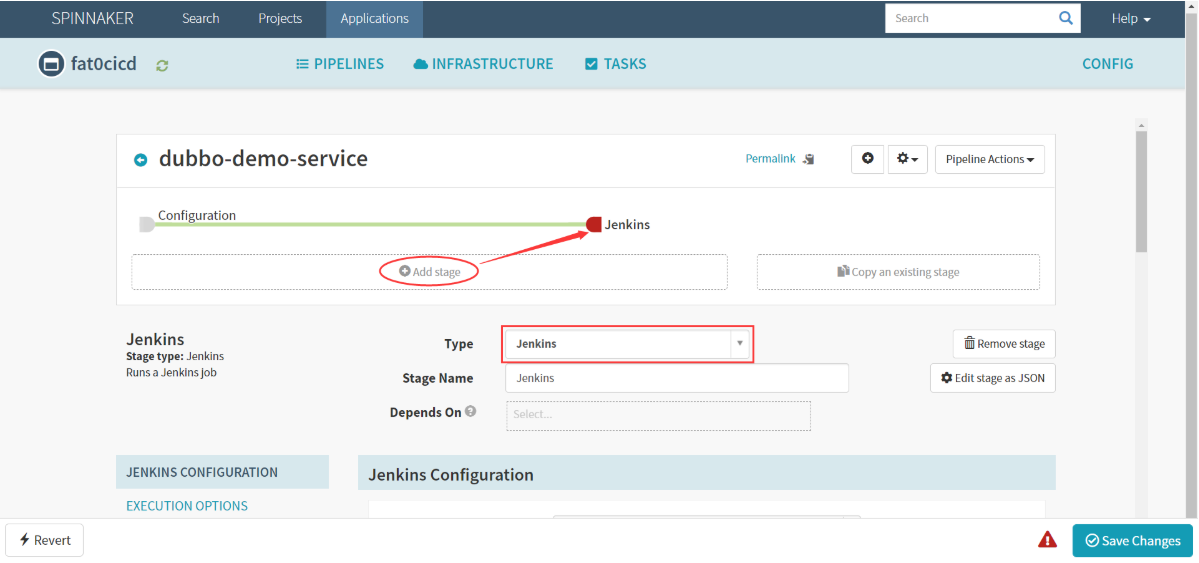Click Edit stage as JSON
The width and height of the screenshot is (1199, 563).
(x=993, y=378)
